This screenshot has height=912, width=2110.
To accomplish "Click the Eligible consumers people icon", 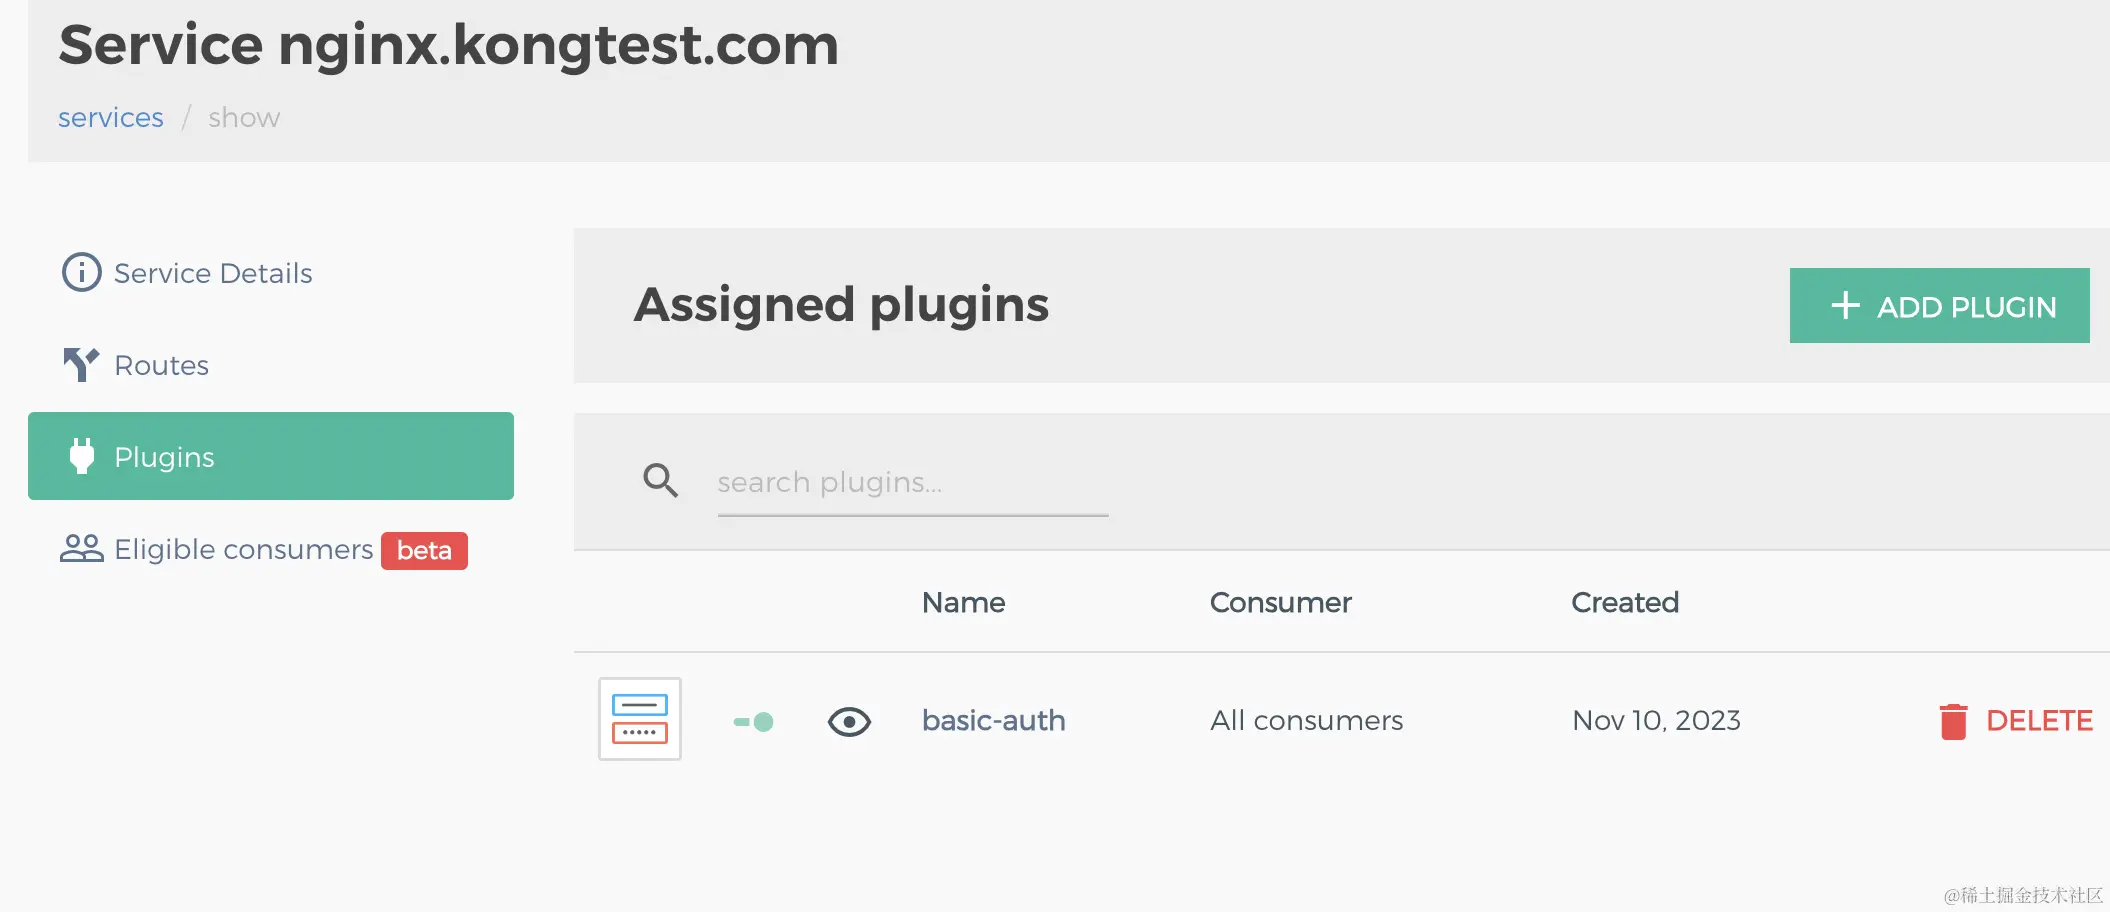I will coord(81,548).
